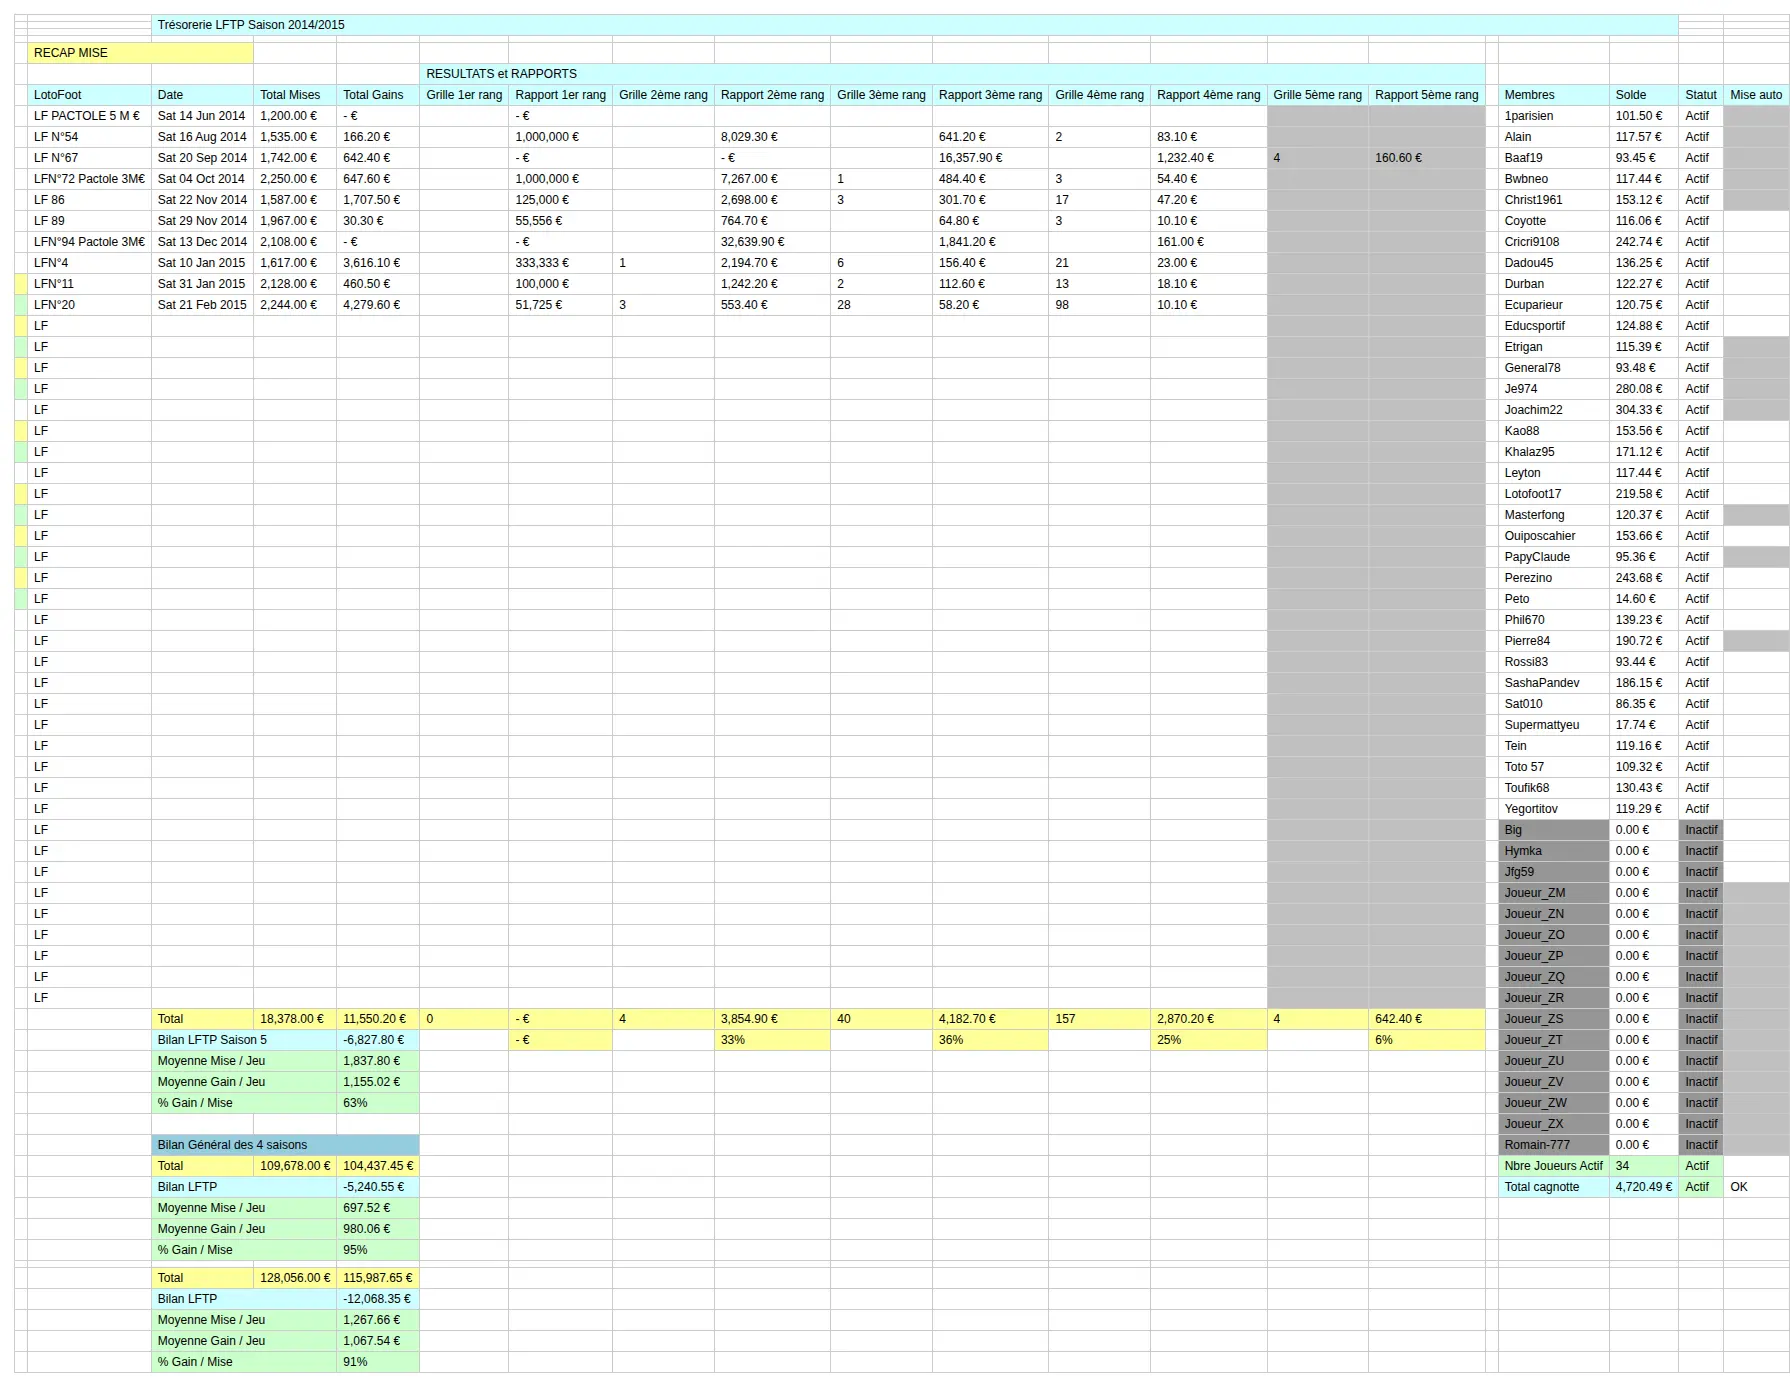Select the 'Mise auto' column header
Image resolution: width=1790 pixels, height=1387 pixels.
[1756, 95]
